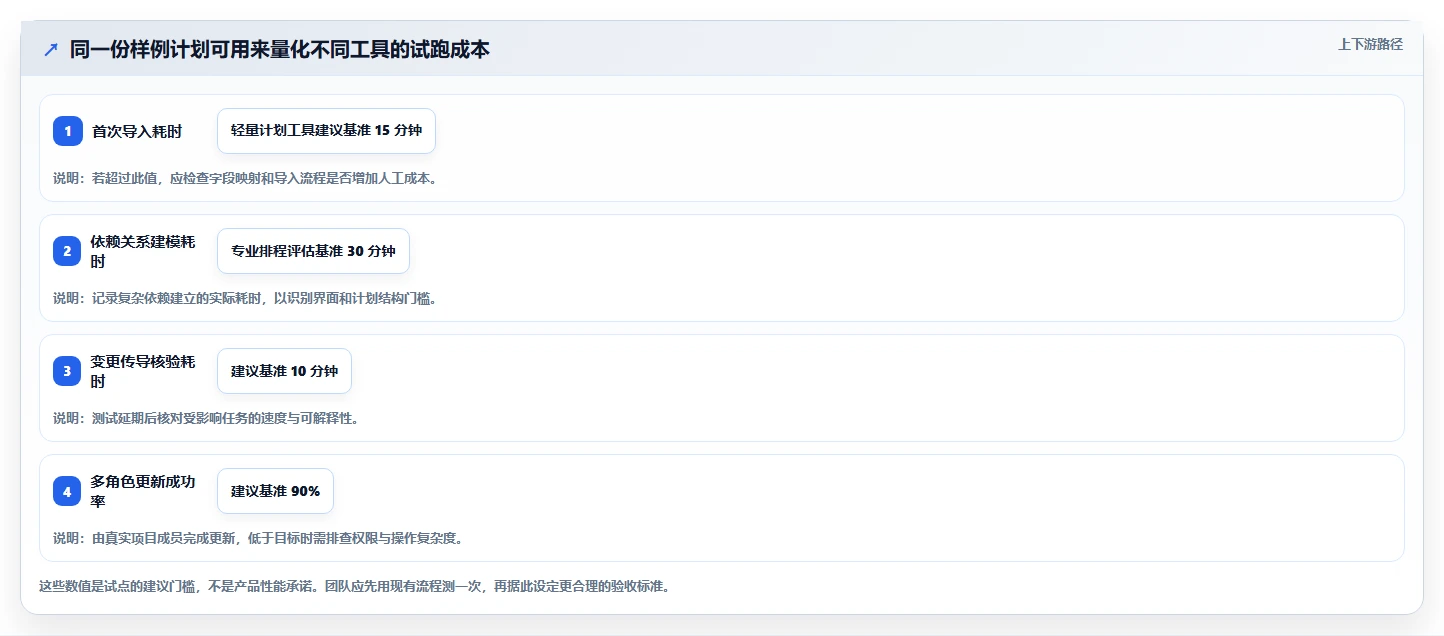This screenshot has height=636, width=1444.
Task: Click the 变更传导核验耗时 label
Action: coord(143,371)
